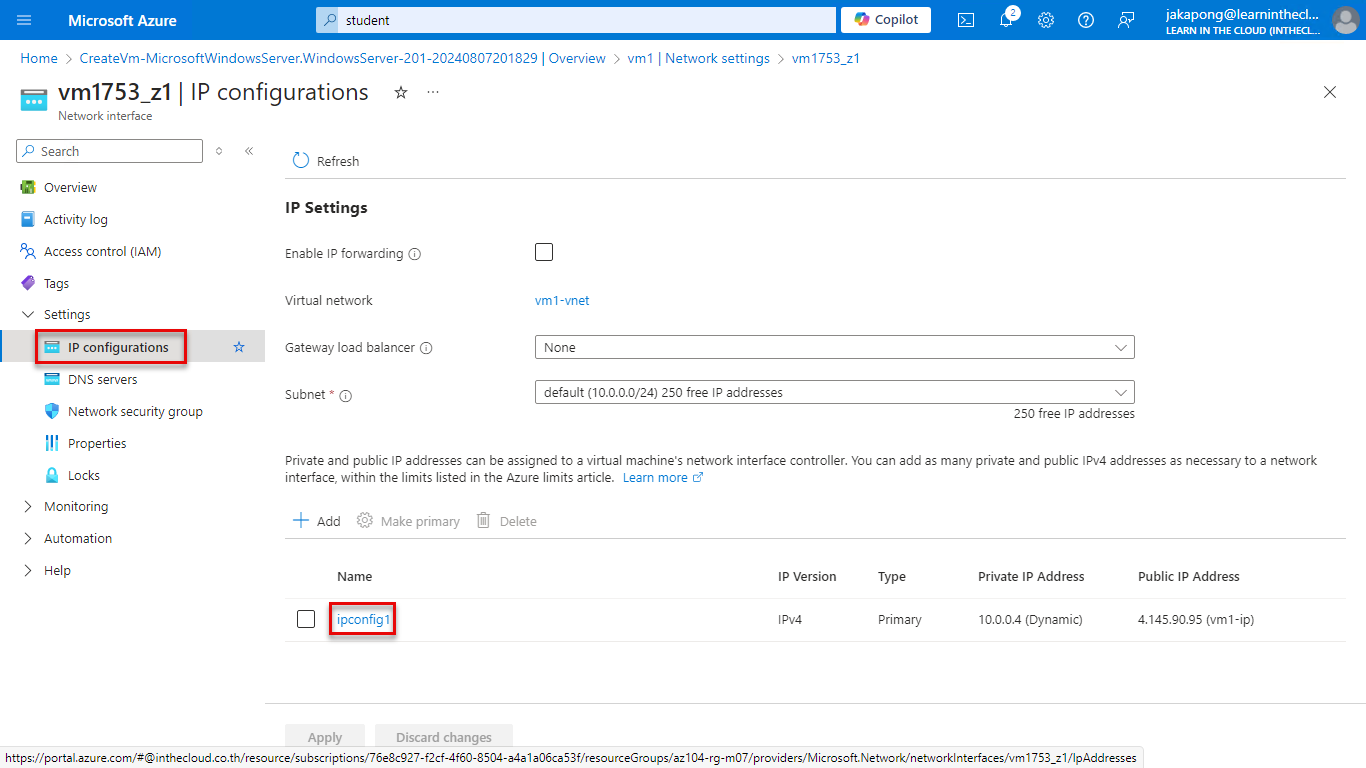Viewport: 1366px width, 768px height.
Task: Click the 4.145.90.95 (vm1-ip) cell
Action: [1196, 619]
